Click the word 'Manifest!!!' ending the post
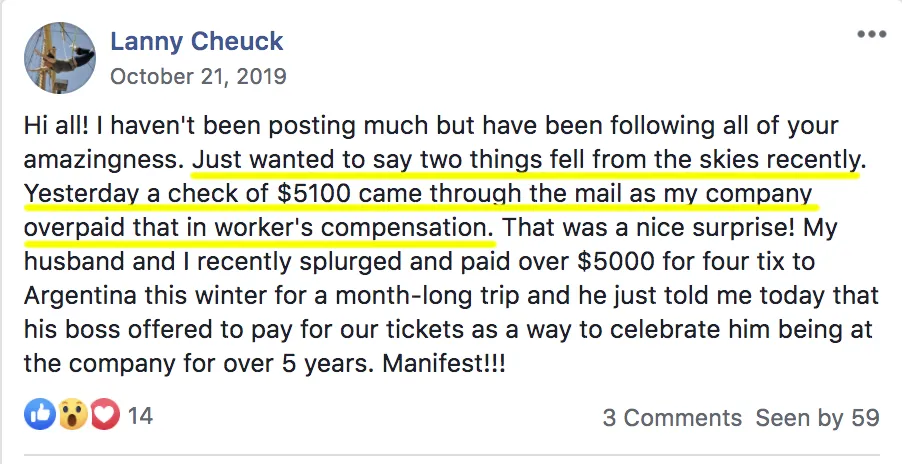This screenshot has width=902, height=464. (x=444, y=364)
